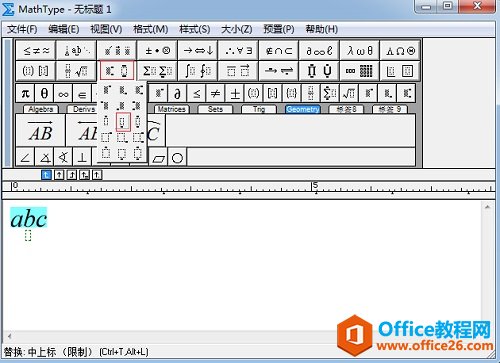Open the operator symbols palette (±•⊗)

[x=157, y=51]
